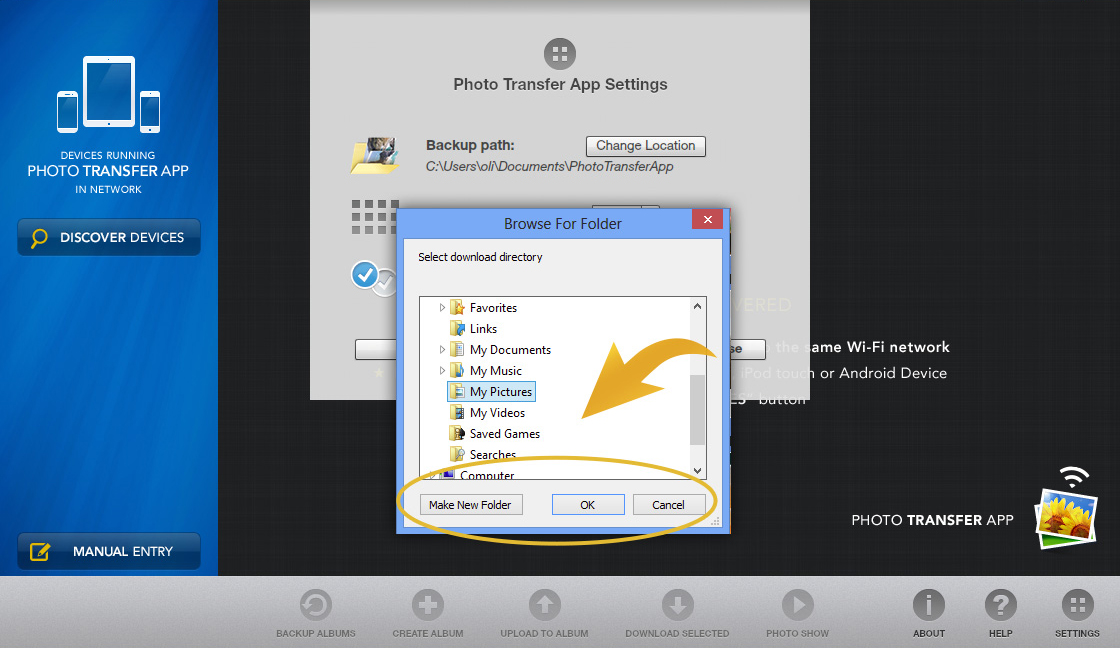
Task: Click the folder tree scroll up arrow
Action: click(697, 306)
